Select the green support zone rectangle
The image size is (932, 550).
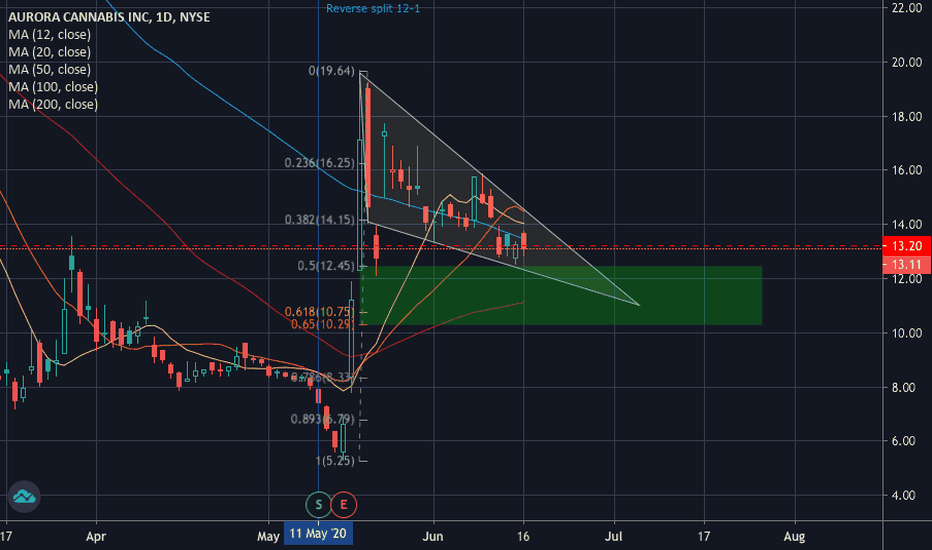tap(561, 296)
